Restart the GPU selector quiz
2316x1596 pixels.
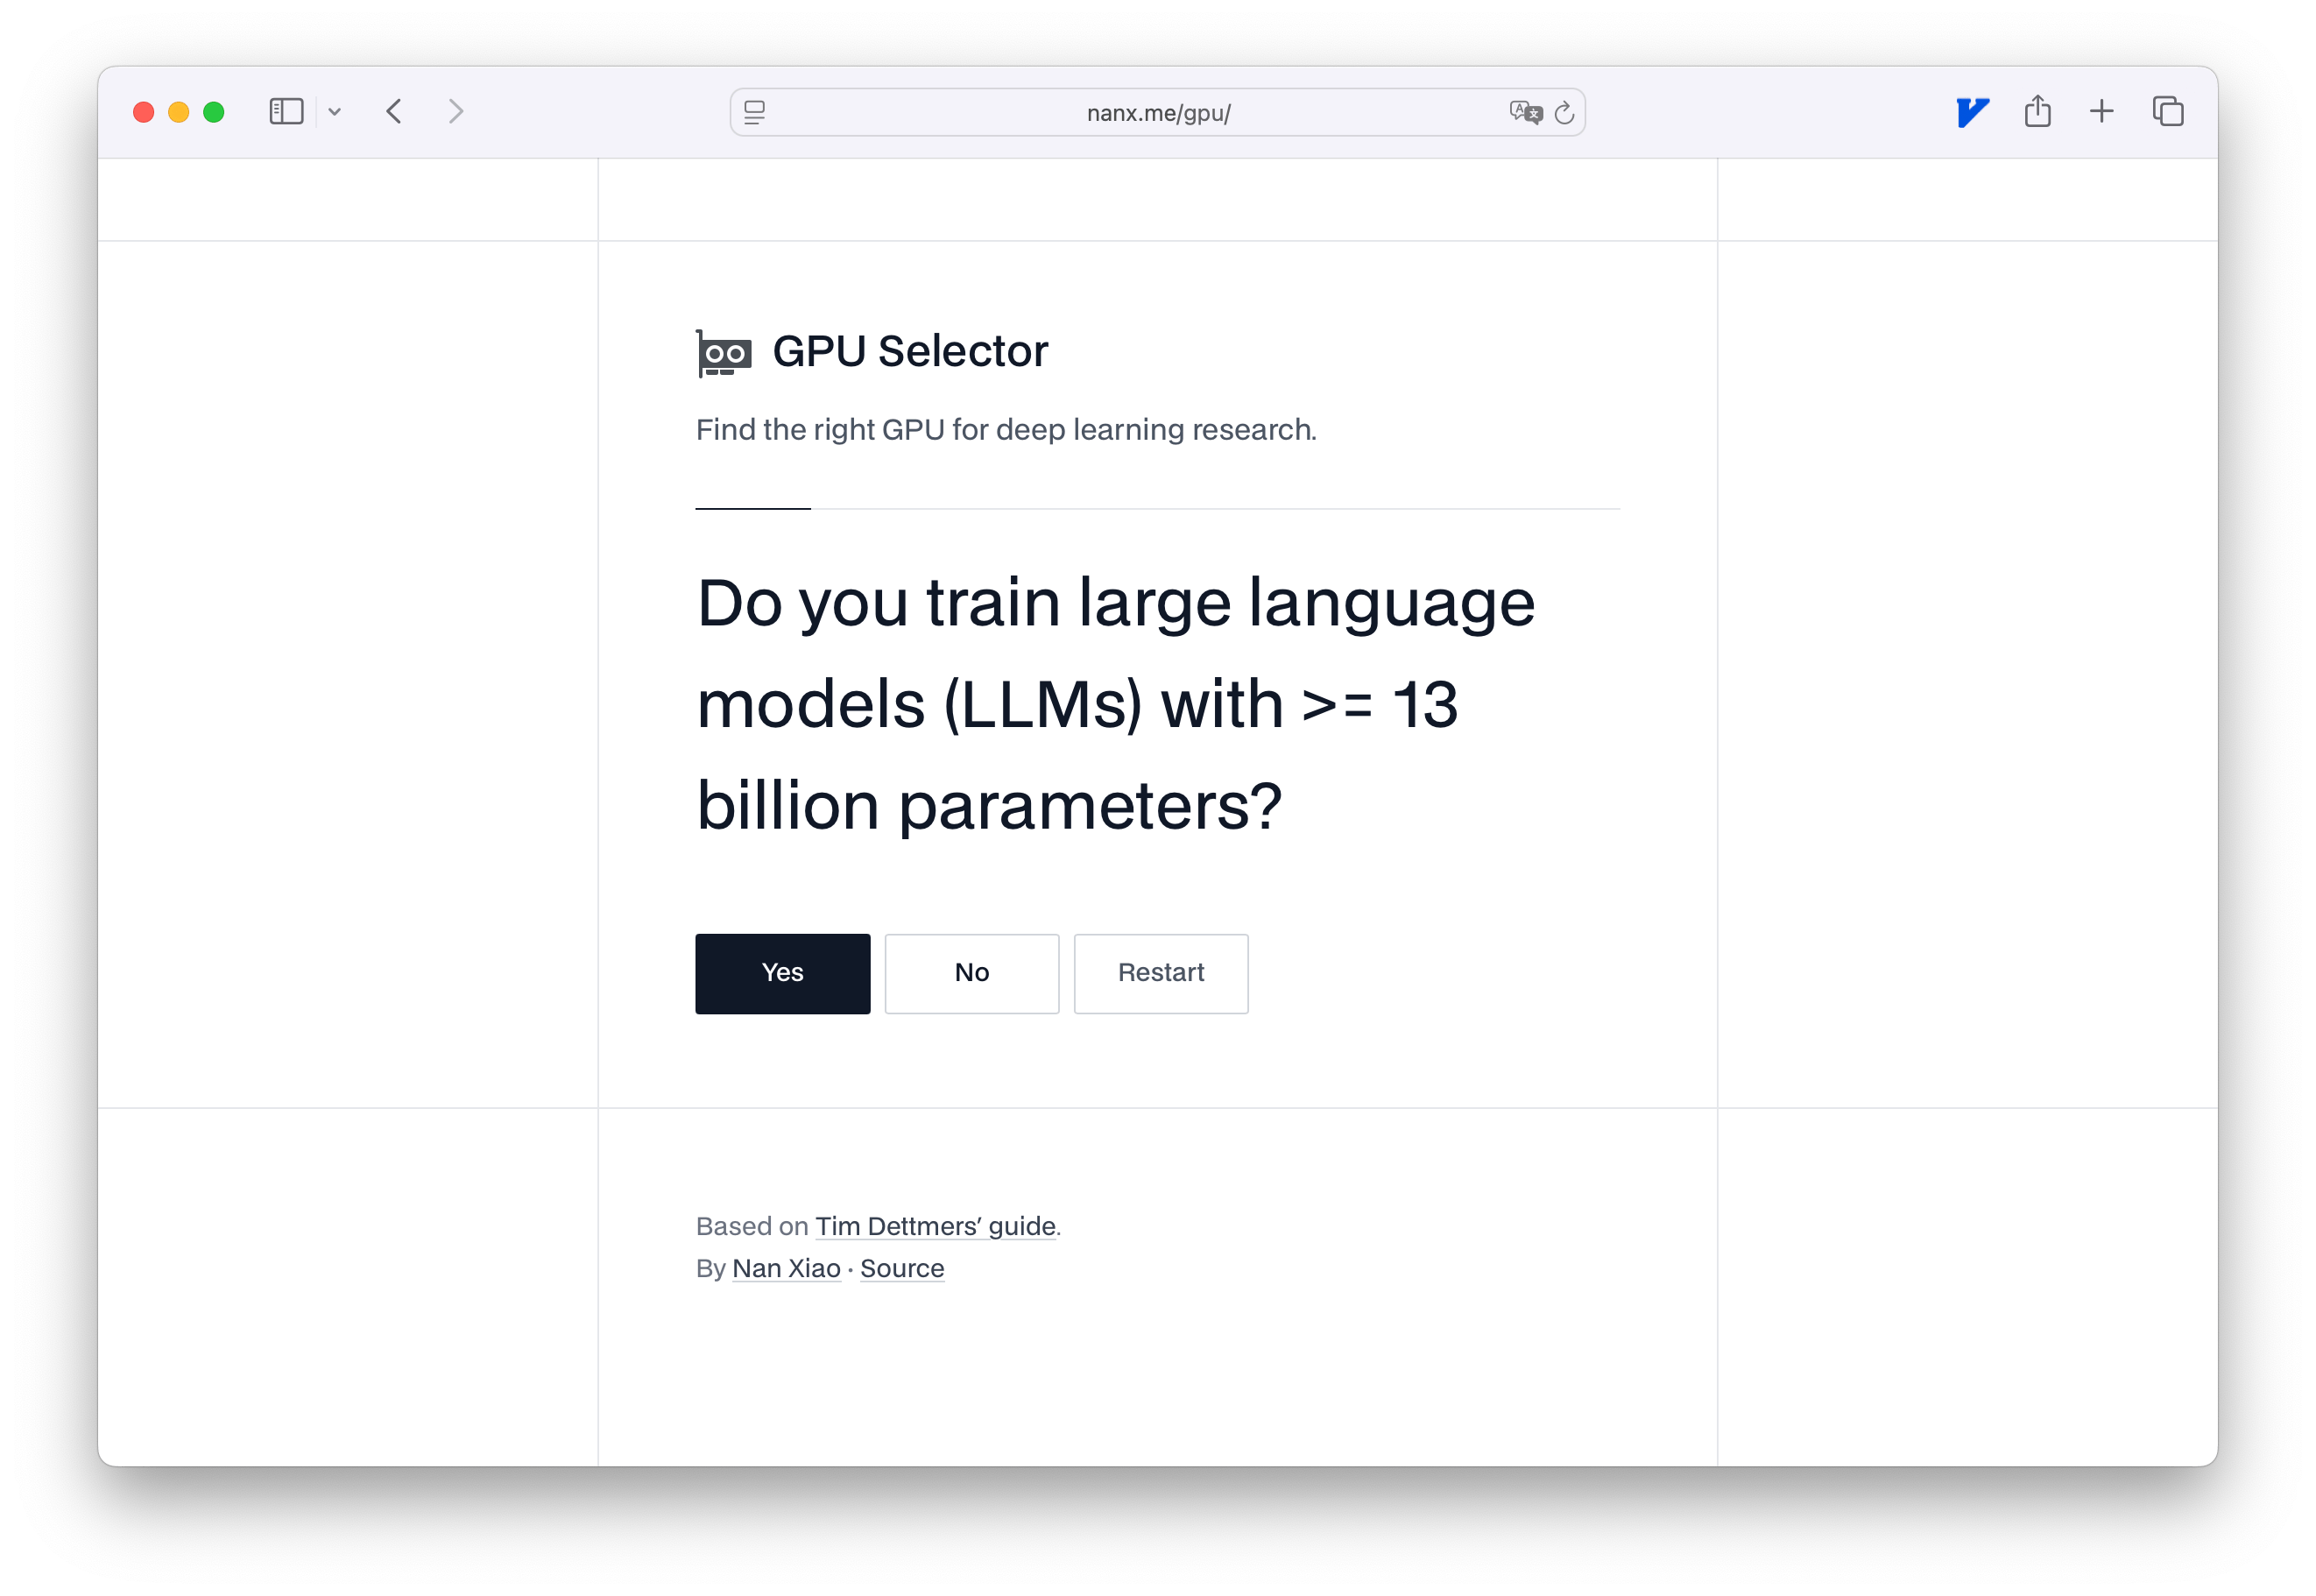[x=1160, y=973]
